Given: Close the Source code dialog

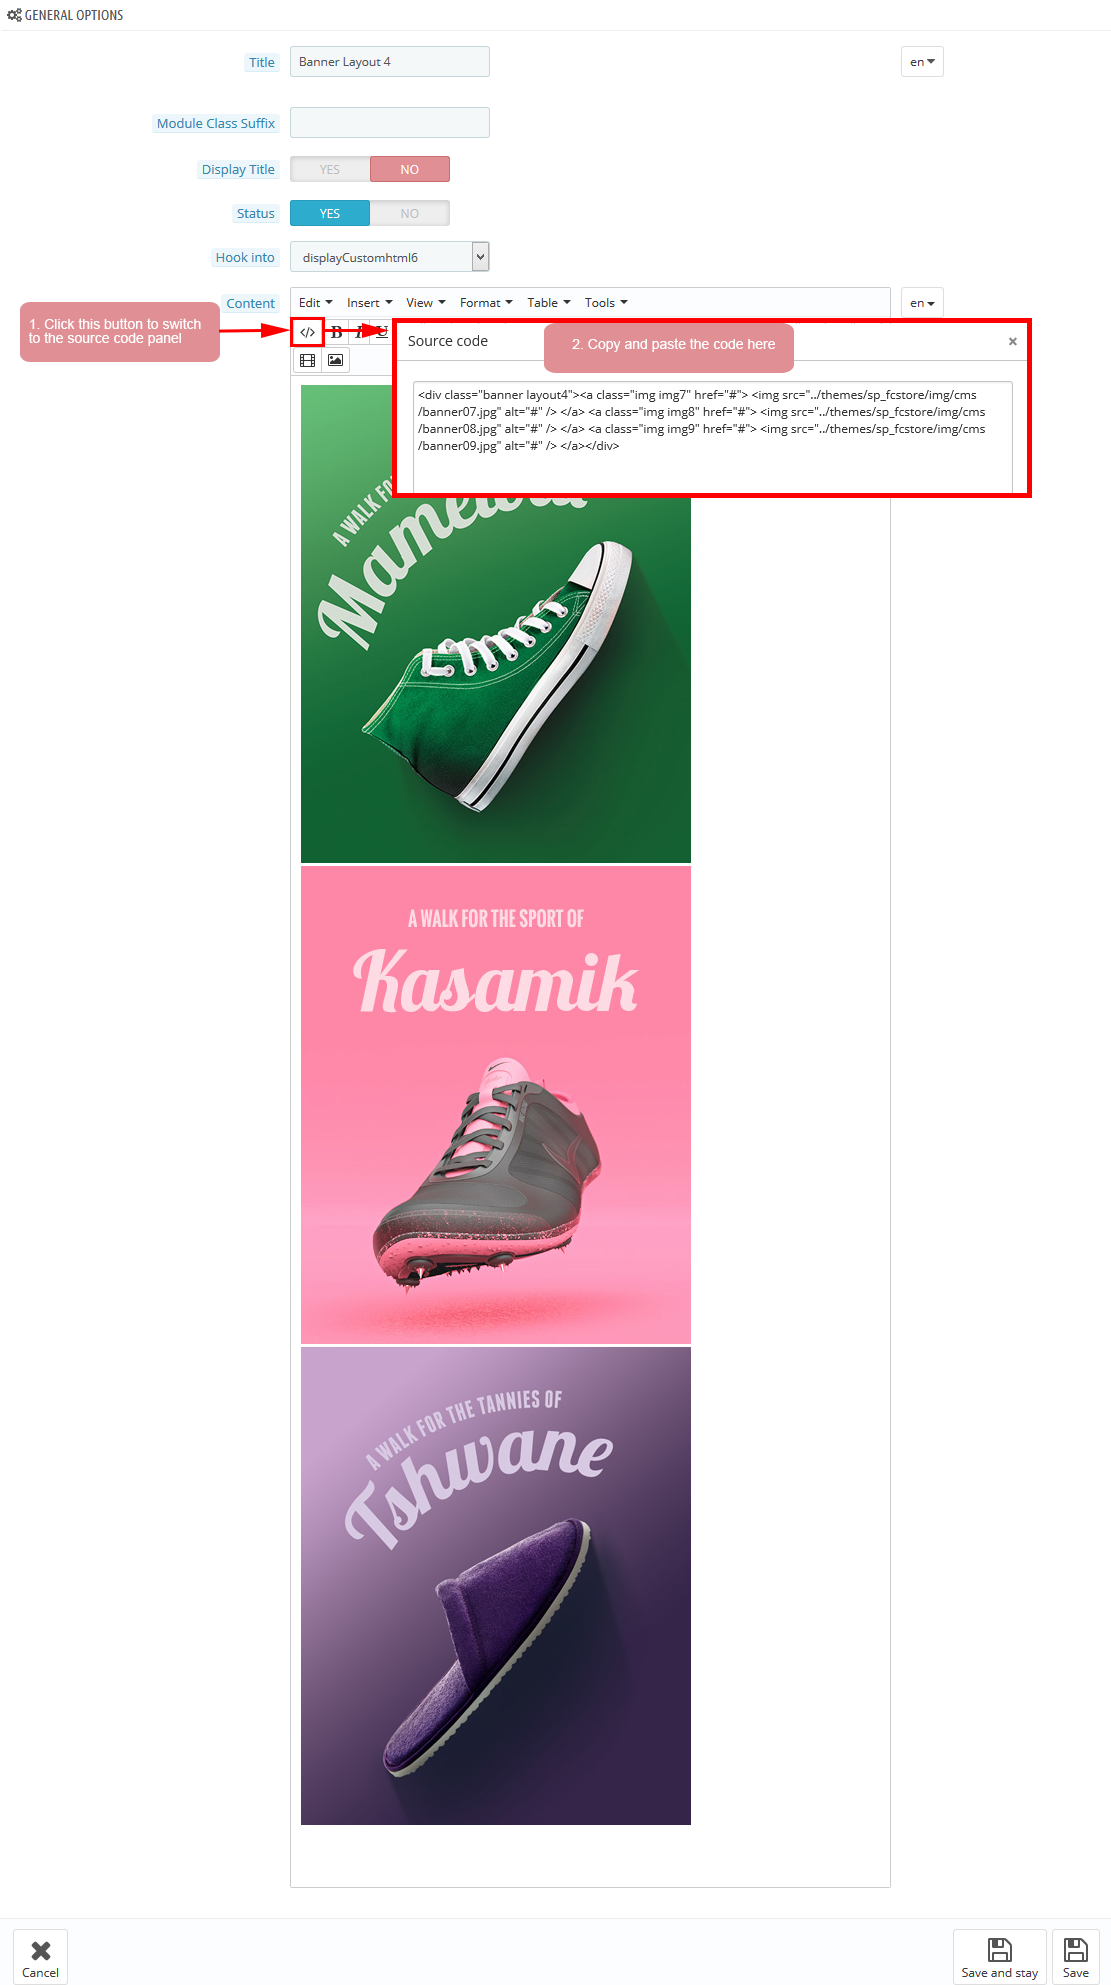Looking at the screenshot, I should coord(1013,341).
